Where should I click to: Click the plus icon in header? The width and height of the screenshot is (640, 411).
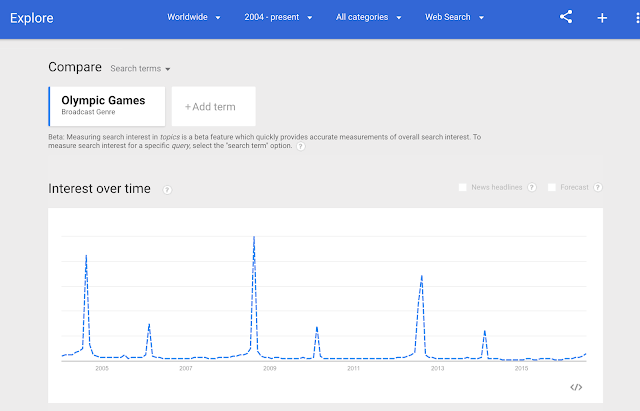602,18
